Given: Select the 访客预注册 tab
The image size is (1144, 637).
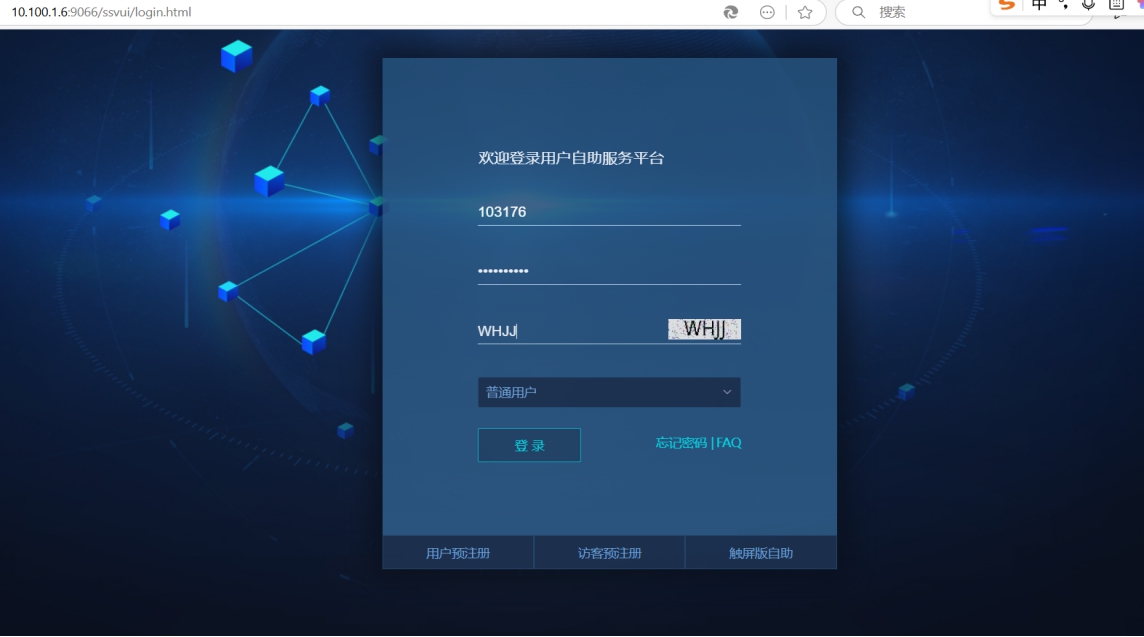Looking at the screenshot, I should [609, 553].
